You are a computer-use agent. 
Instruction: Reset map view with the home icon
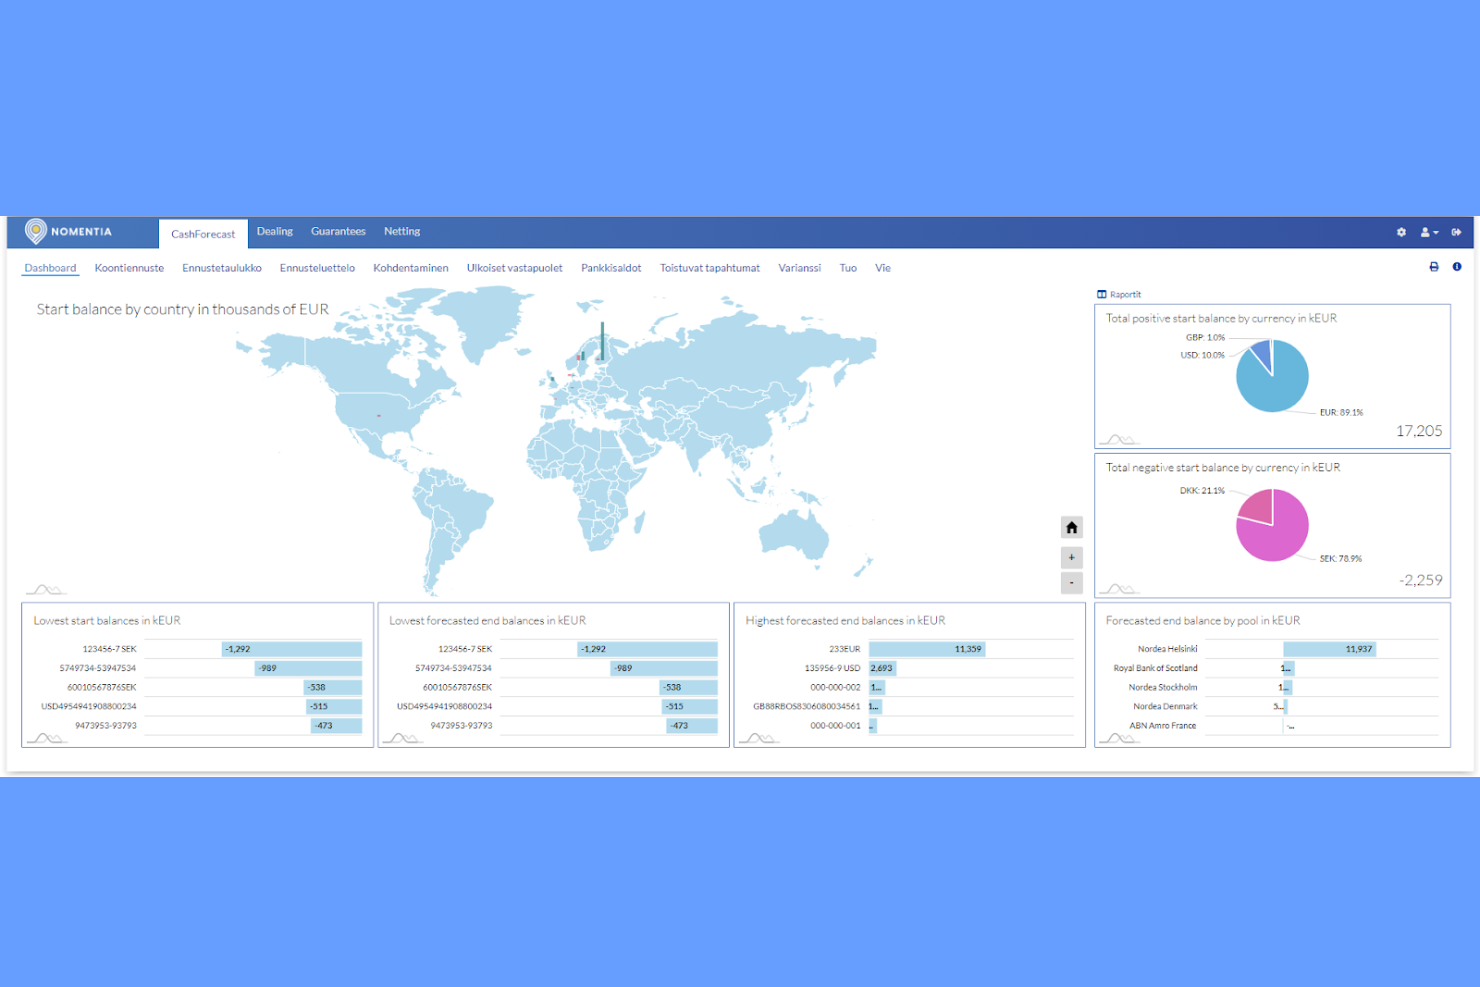1071,527
